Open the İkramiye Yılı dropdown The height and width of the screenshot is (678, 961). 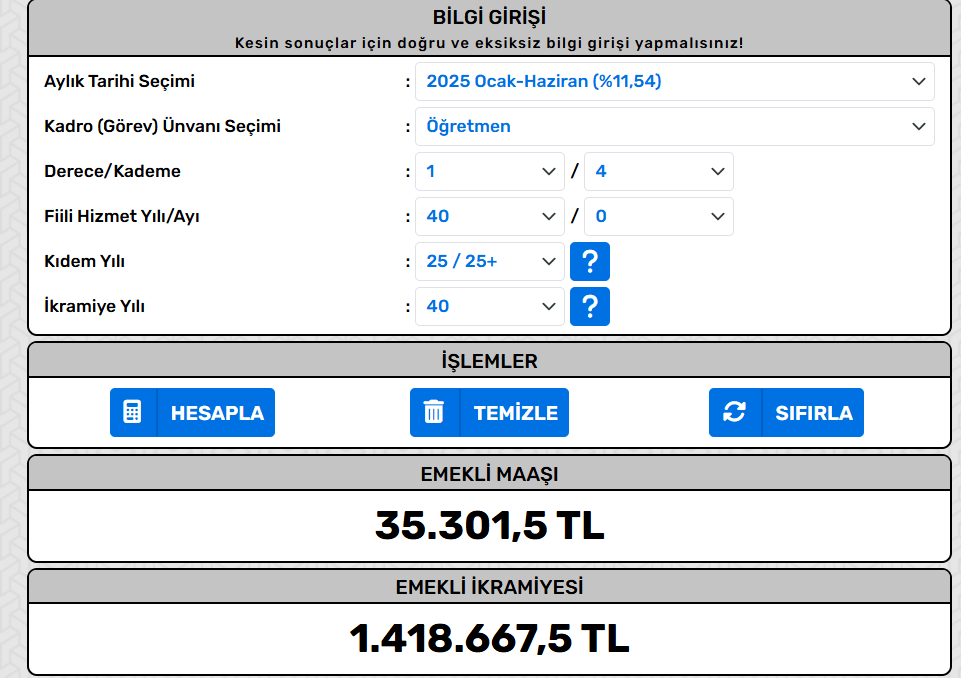tap(490, 307)
